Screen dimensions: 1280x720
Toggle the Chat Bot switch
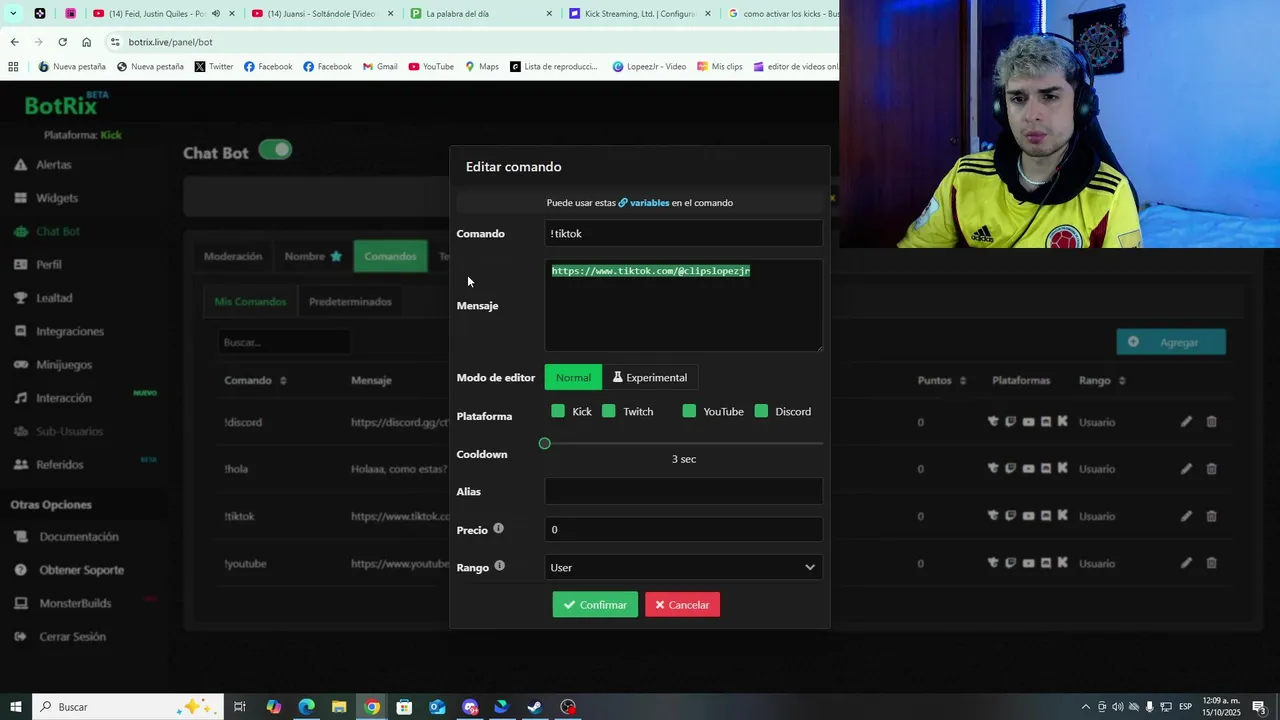click(x=275, y=150)
